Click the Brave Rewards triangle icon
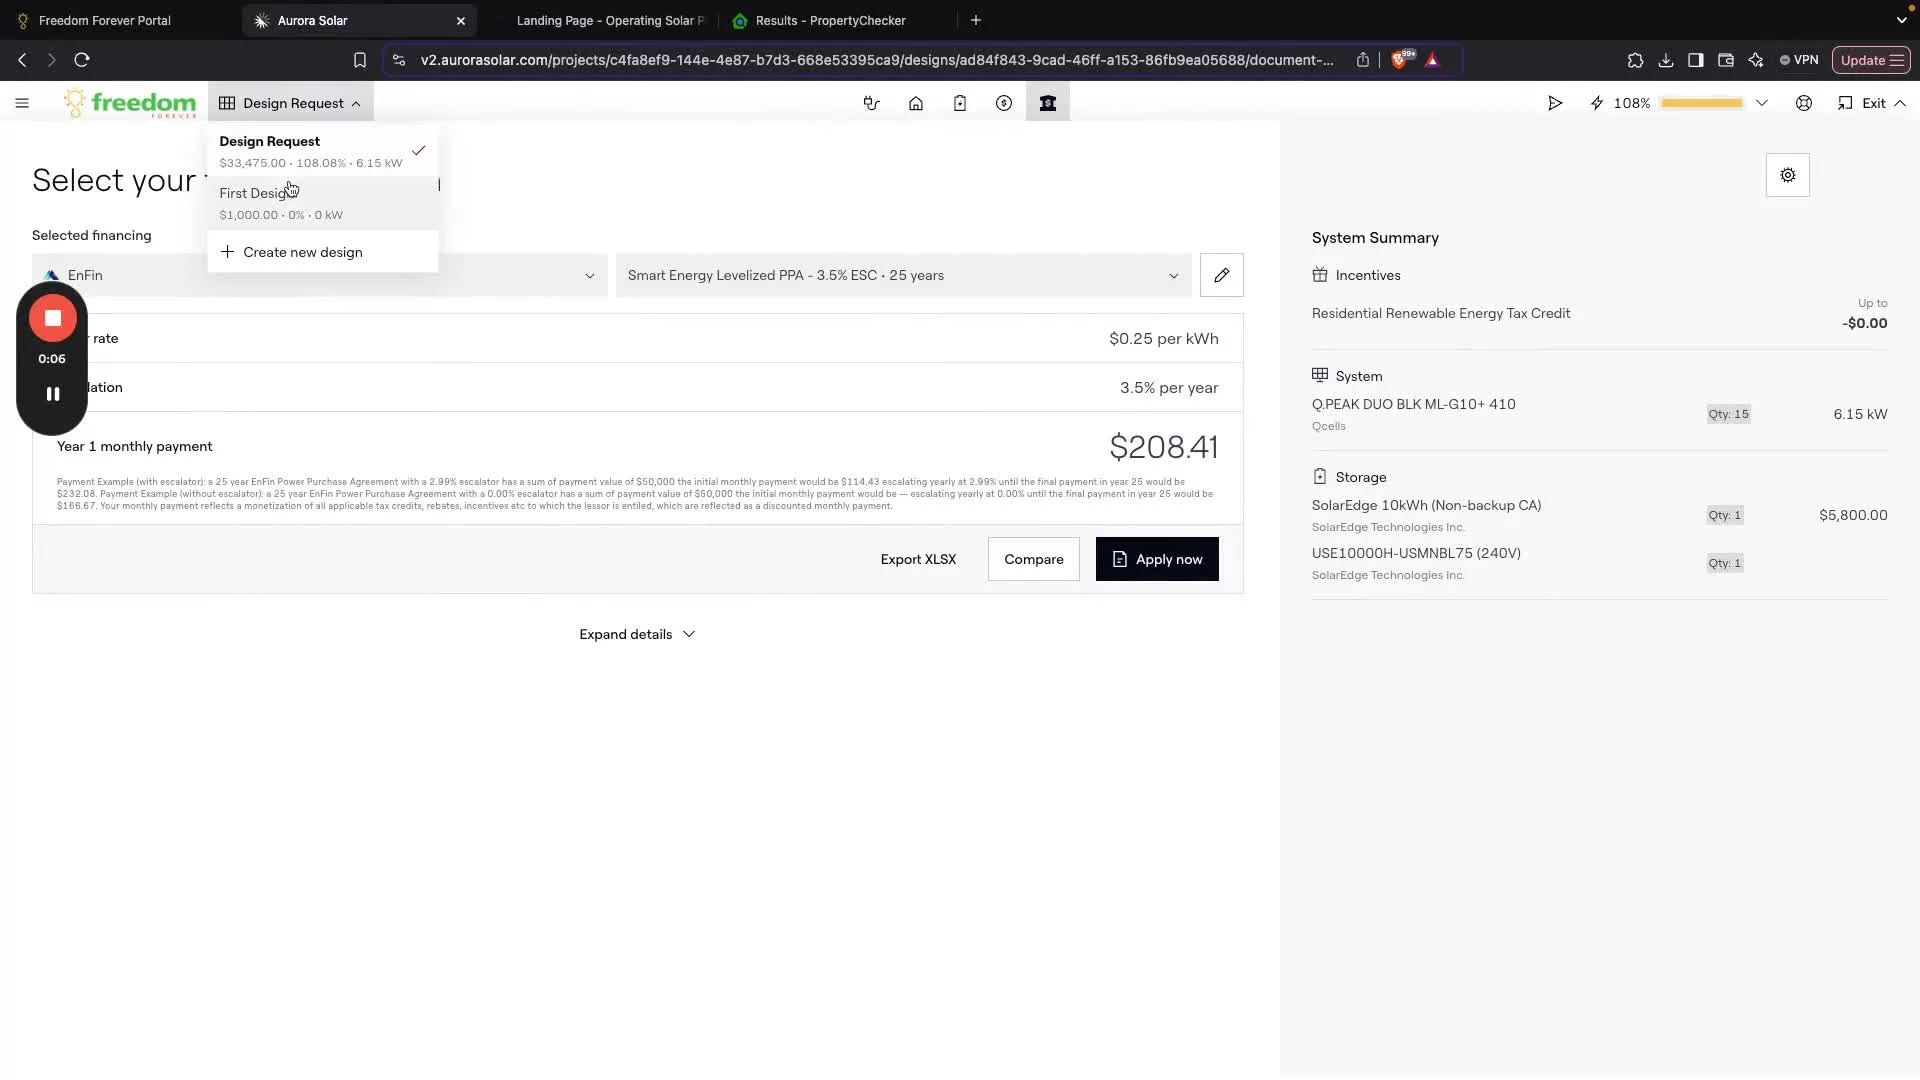Screen dimensions: 1920x1080 [x=1433, y=60]
